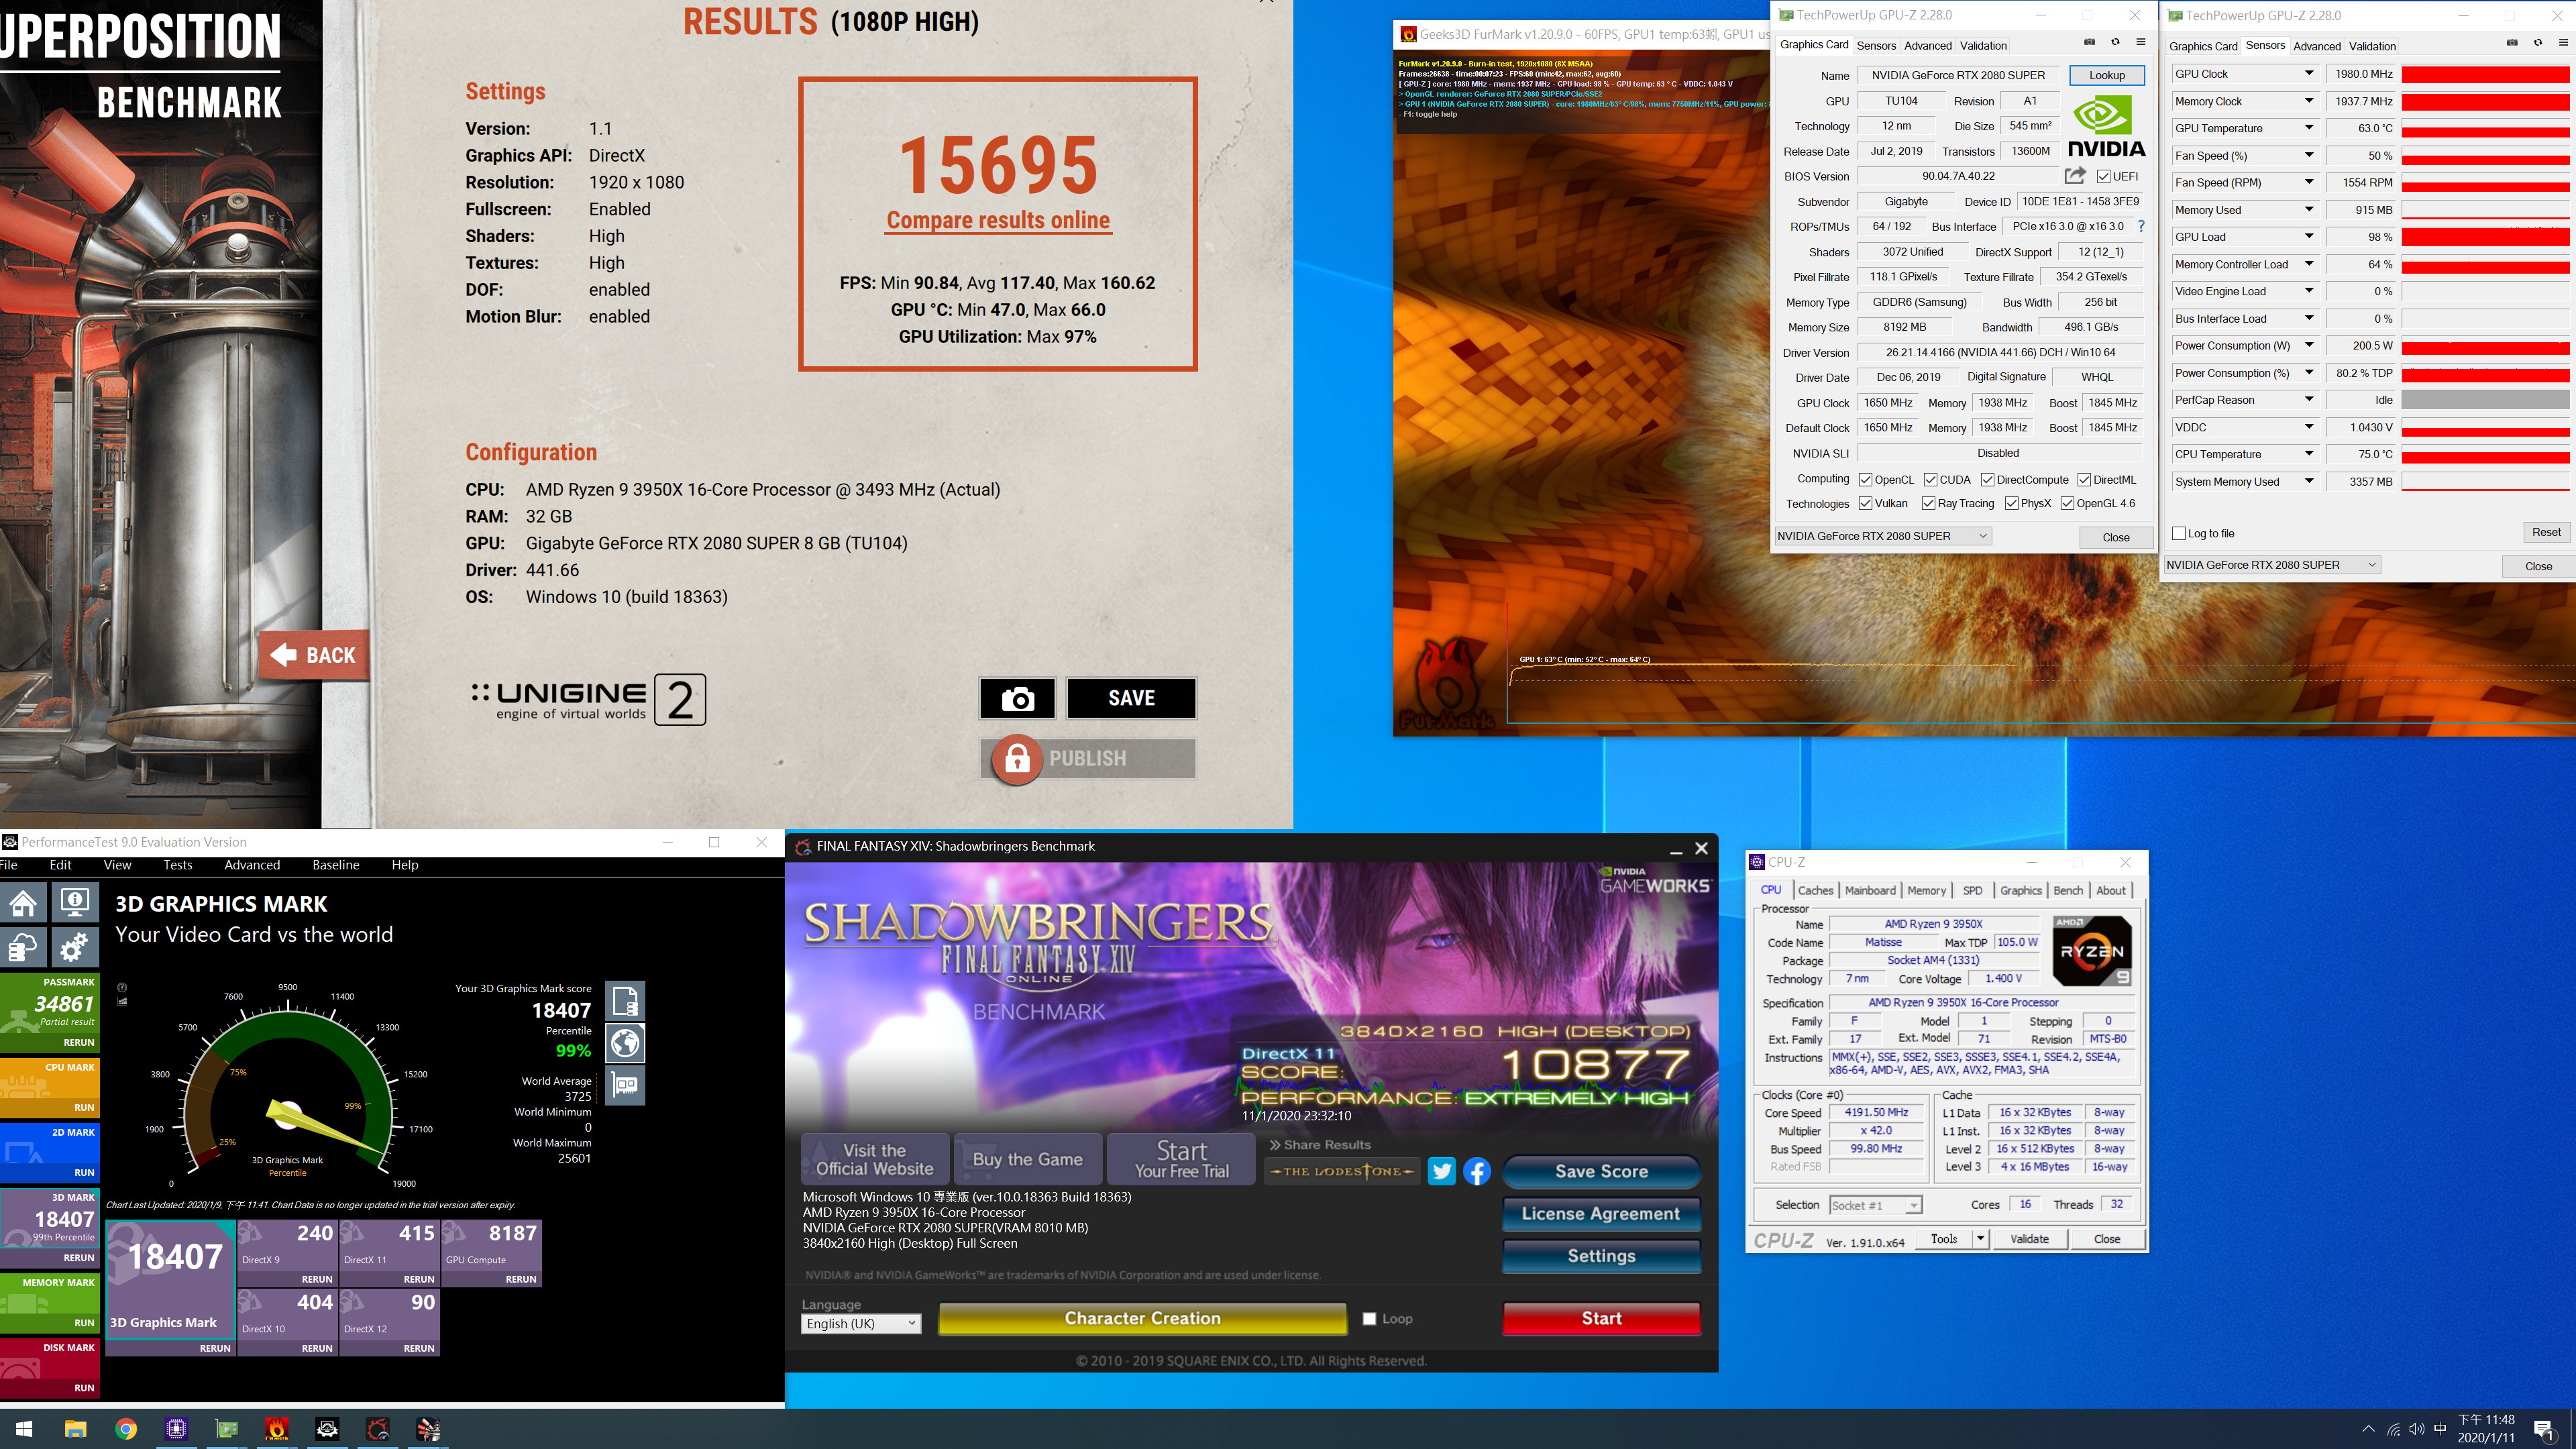
Task: Click refresh icon in left GPU-Z window
Action: pyautogui.click(x=2115, y=42)
